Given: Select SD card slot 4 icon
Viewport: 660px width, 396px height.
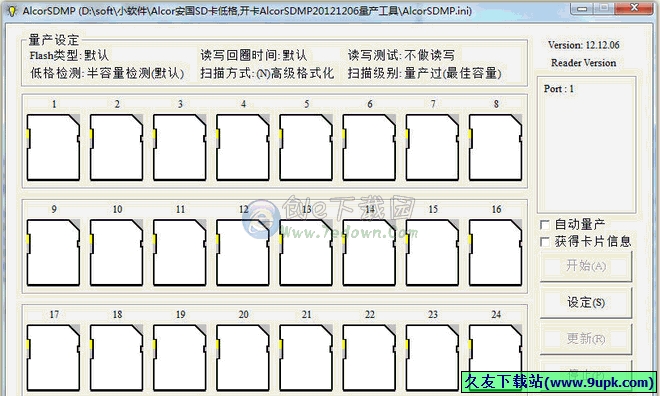Looking at the screenshot, I should coord(242,147).
